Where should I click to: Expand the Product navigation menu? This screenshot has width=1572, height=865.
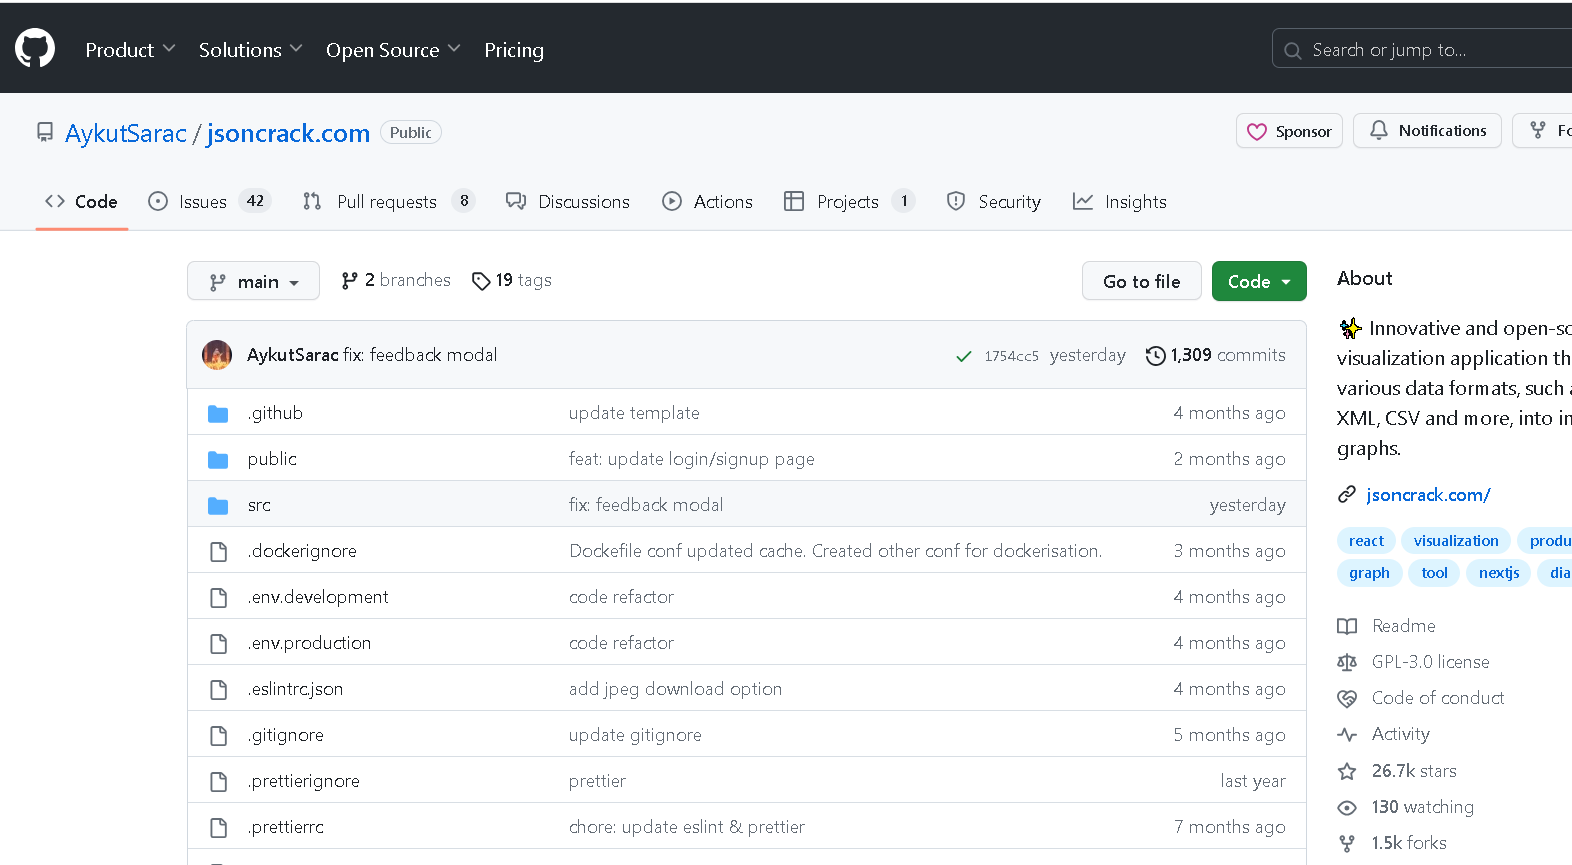point(130,50)
